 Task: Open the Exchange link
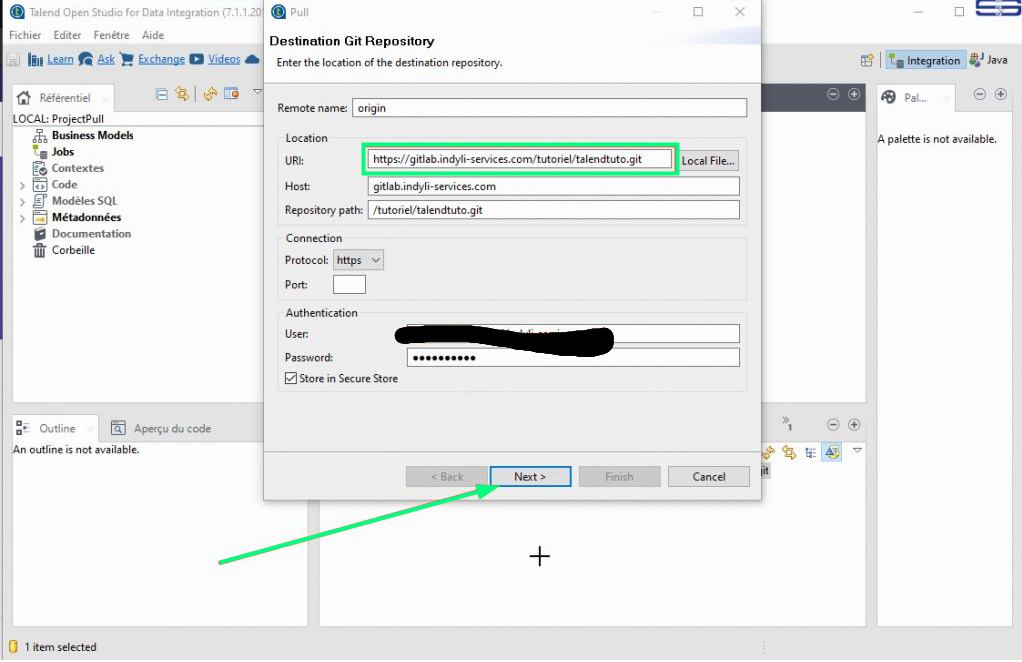click(x=161, y=59)
